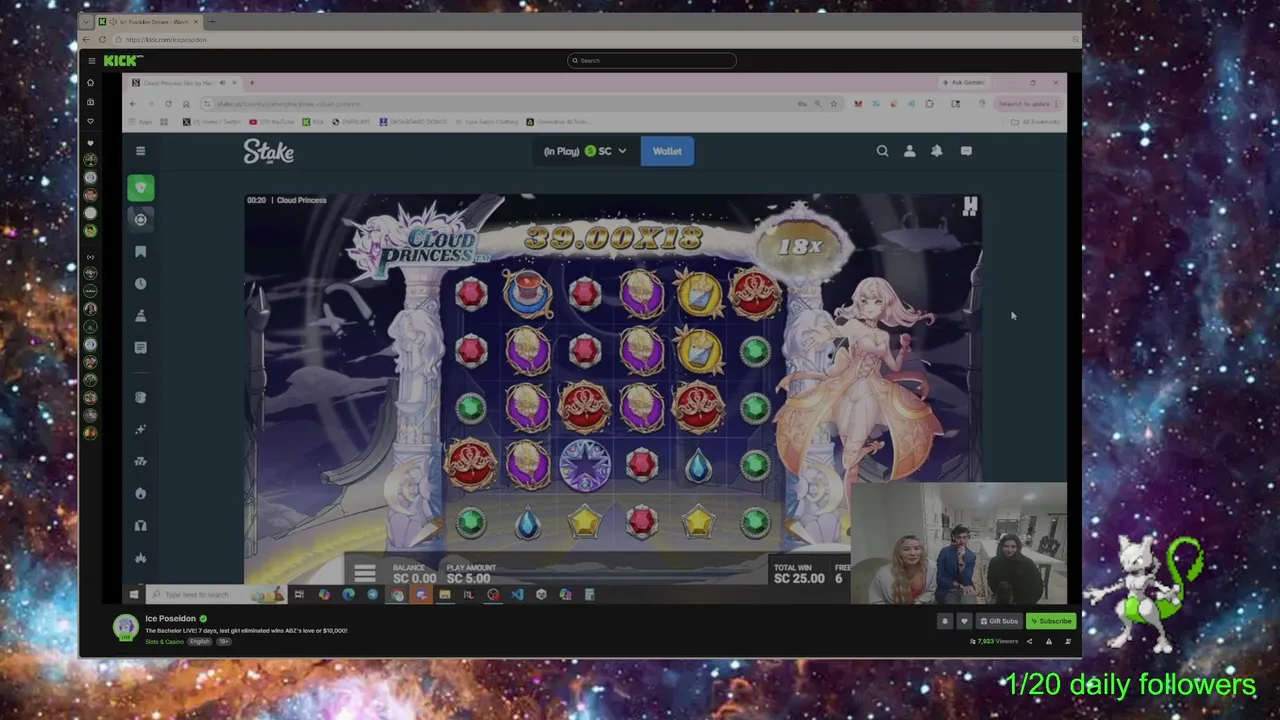Click the Kick home sidebar icon

90,83
